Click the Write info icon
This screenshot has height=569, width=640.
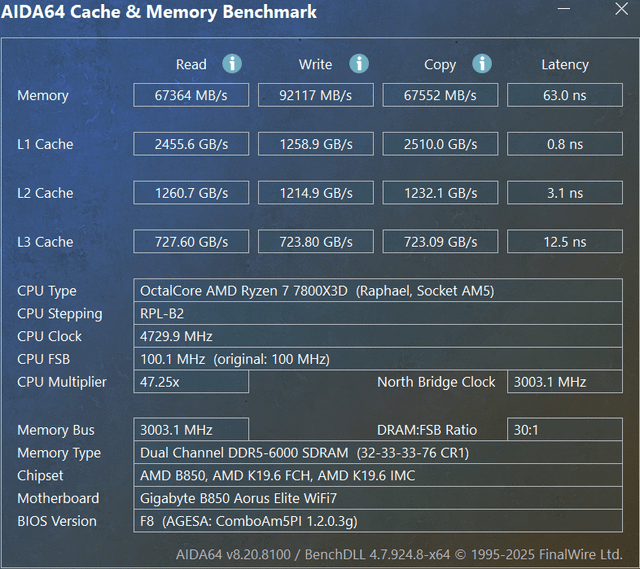(x=359, y=64)
